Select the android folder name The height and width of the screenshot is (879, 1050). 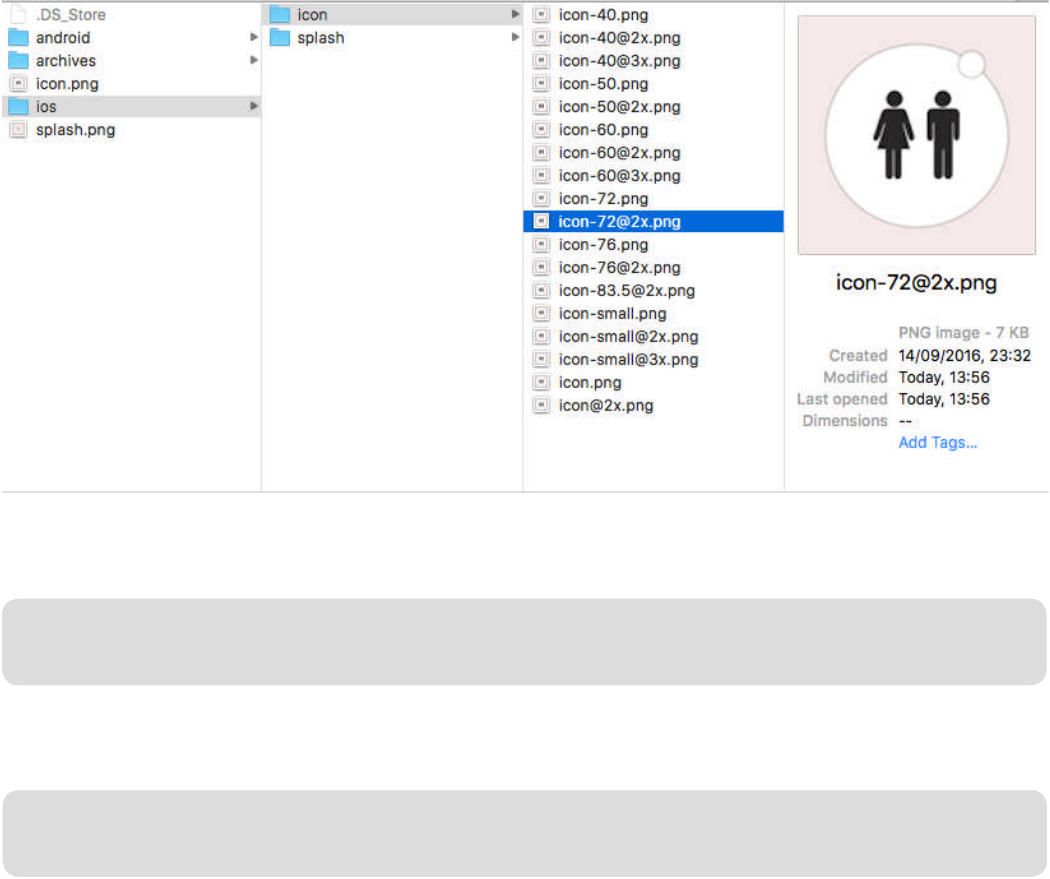point(63,37)
